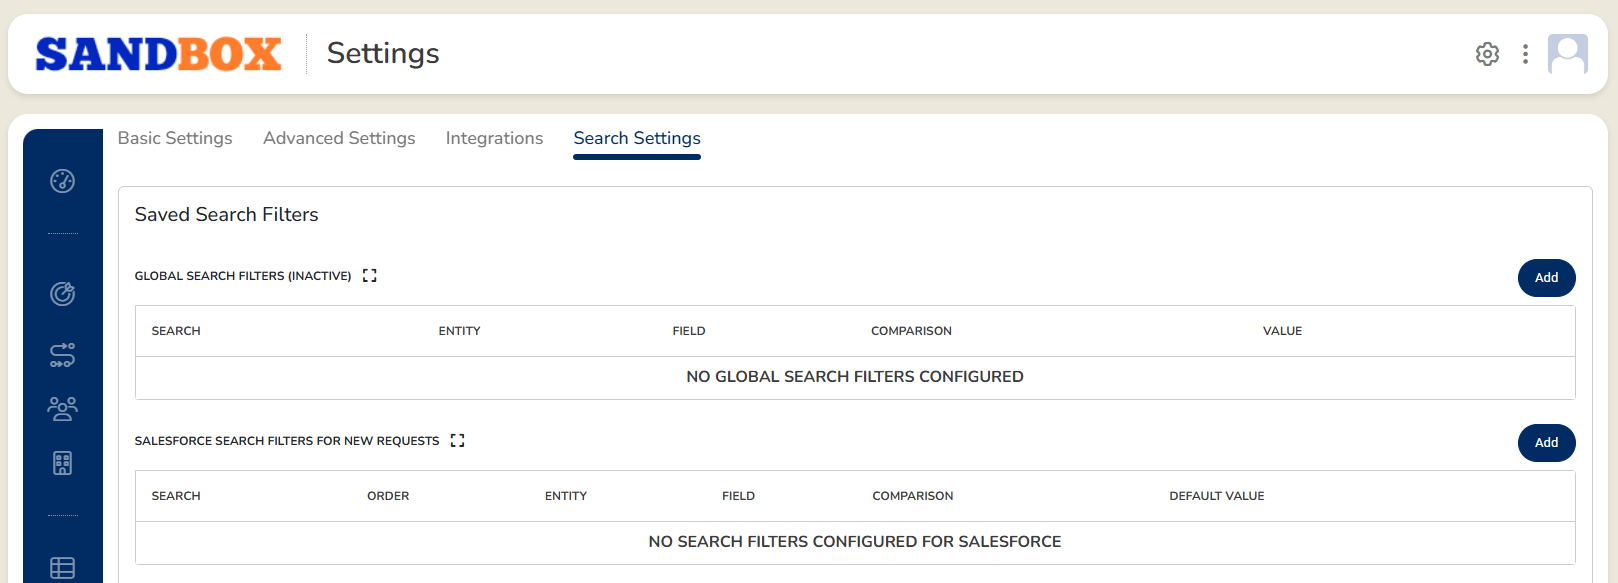Open the Integrations tab
Image resolution: width=1618 pixels, height=583 pixels.
(x=494, y=139)
